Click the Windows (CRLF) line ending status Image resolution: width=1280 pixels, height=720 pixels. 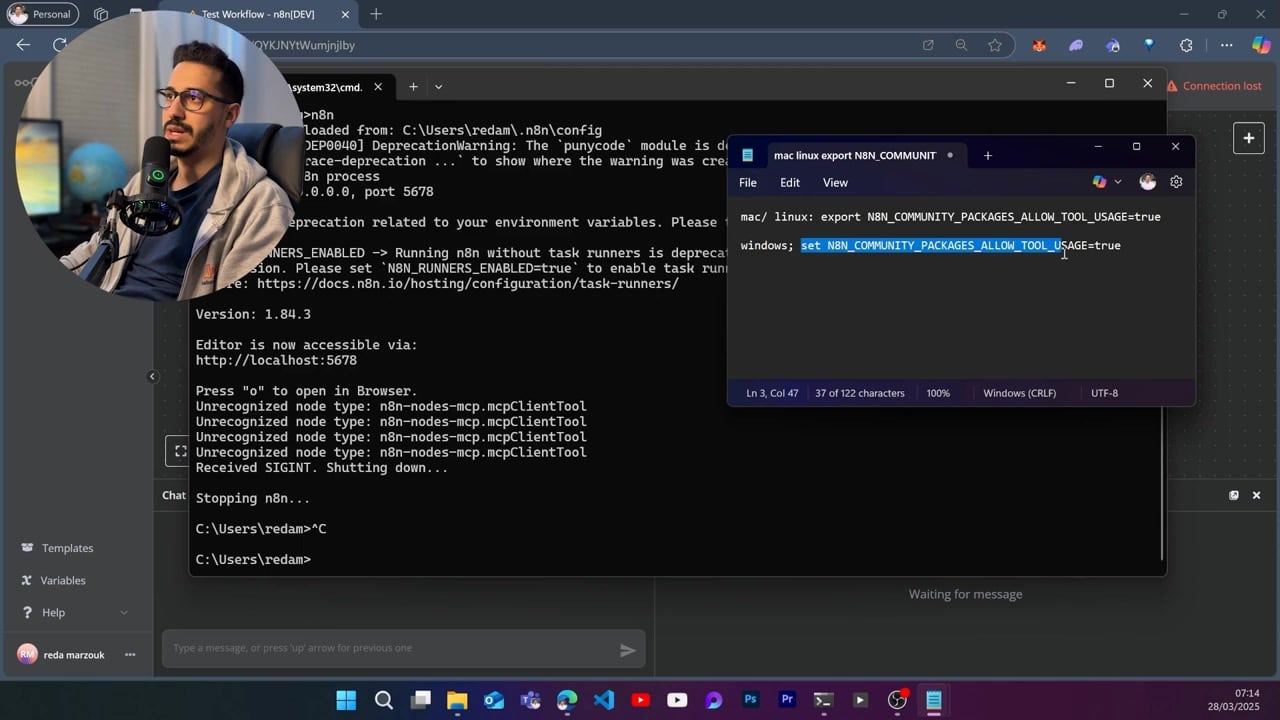(x=1019, y=393)
